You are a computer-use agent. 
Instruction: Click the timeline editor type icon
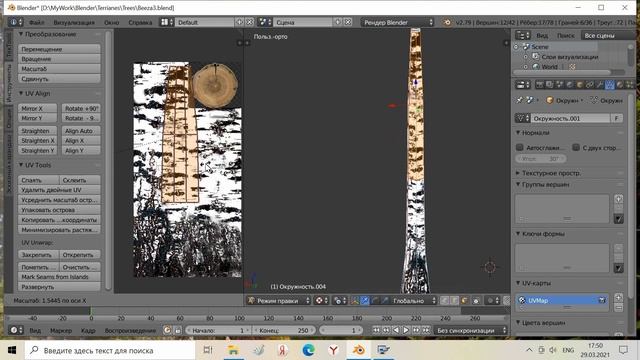16,330
